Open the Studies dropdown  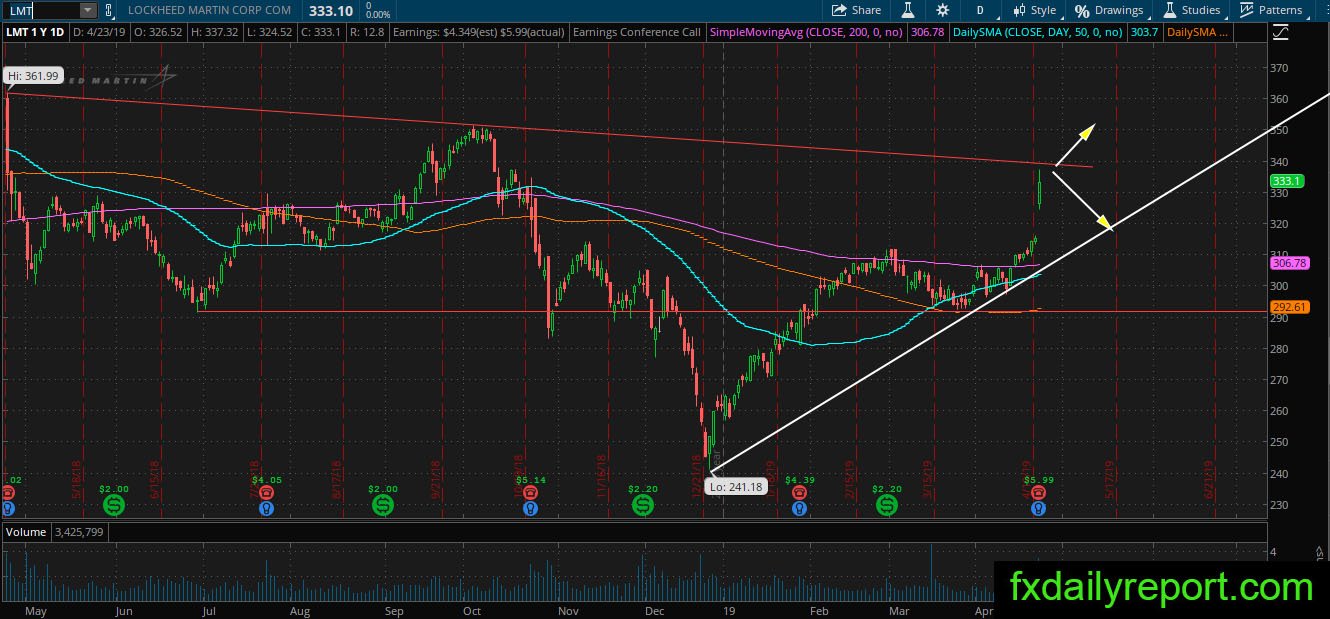point(1192,10)
